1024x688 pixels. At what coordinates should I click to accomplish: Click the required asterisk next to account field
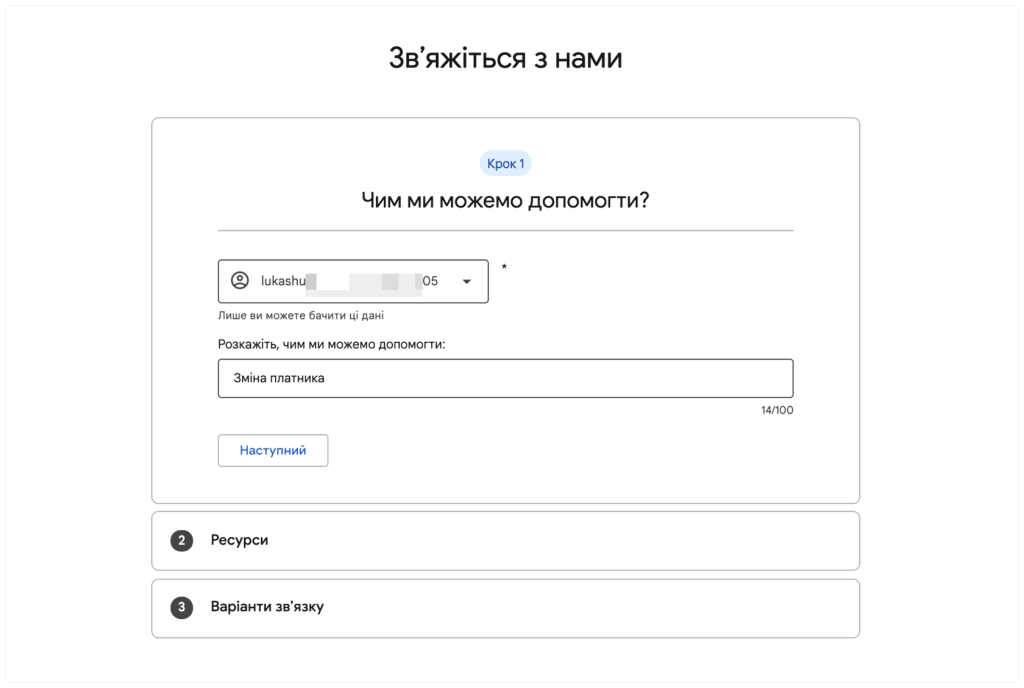[505, 268]
